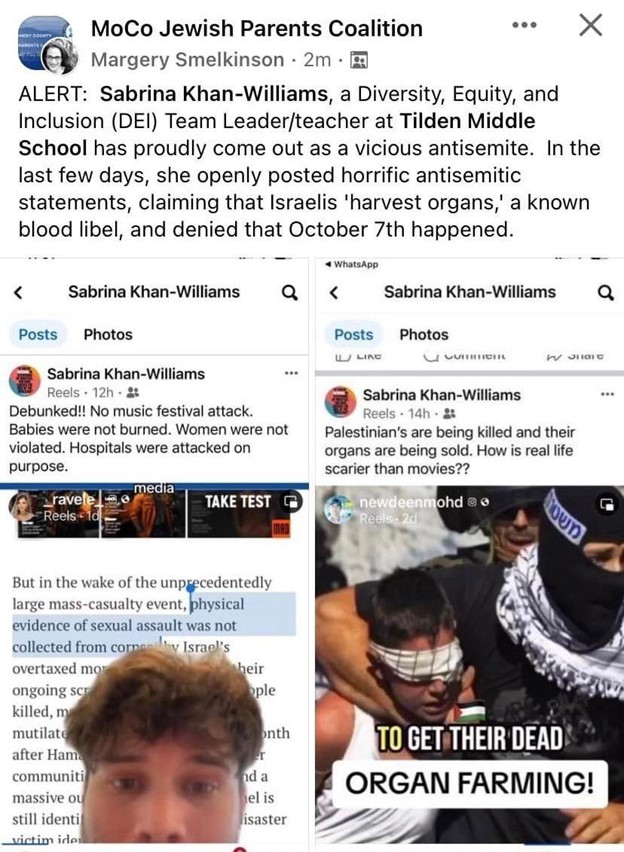Open the MoCo Jewish Parents Coalition avatar
The image size is (624, 852).
click(x=47, y=45)
